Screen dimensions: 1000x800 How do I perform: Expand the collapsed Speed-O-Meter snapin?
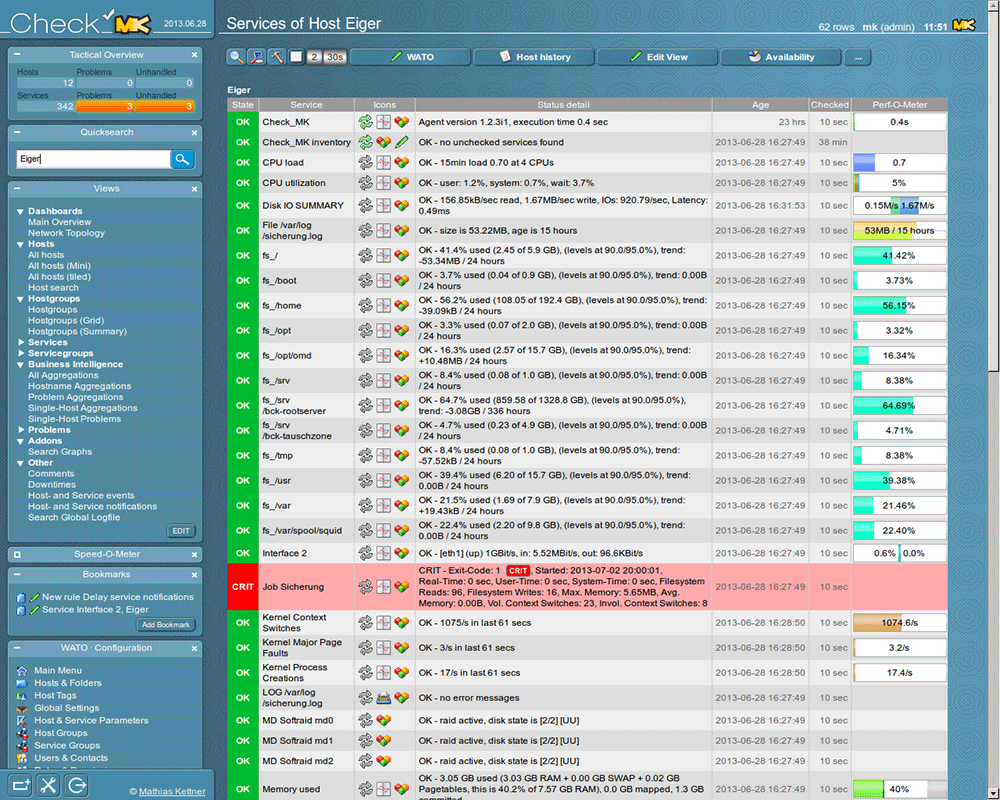(x=17, y=554)
